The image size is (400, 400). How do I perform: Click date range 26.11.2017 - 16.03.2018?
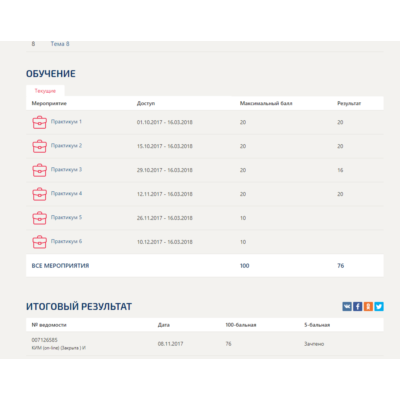[165, 218]
